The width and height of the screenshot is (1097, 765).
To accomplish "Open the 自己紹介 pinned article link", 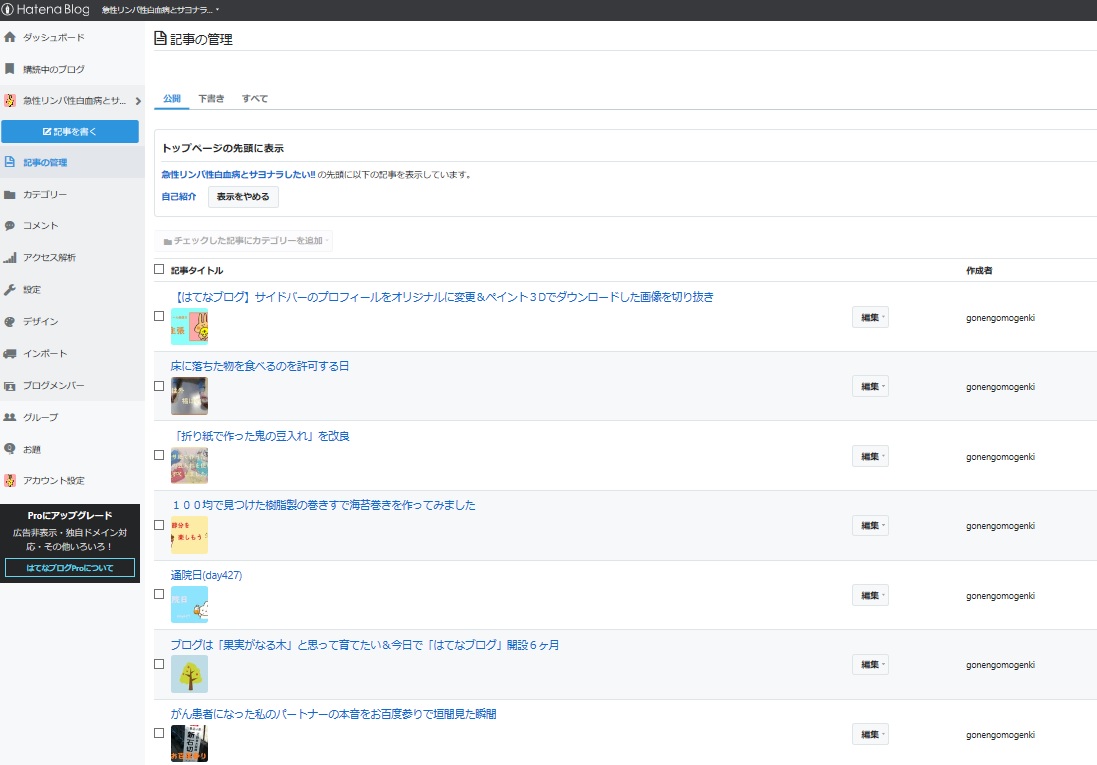I will click(x=178, y=196).
